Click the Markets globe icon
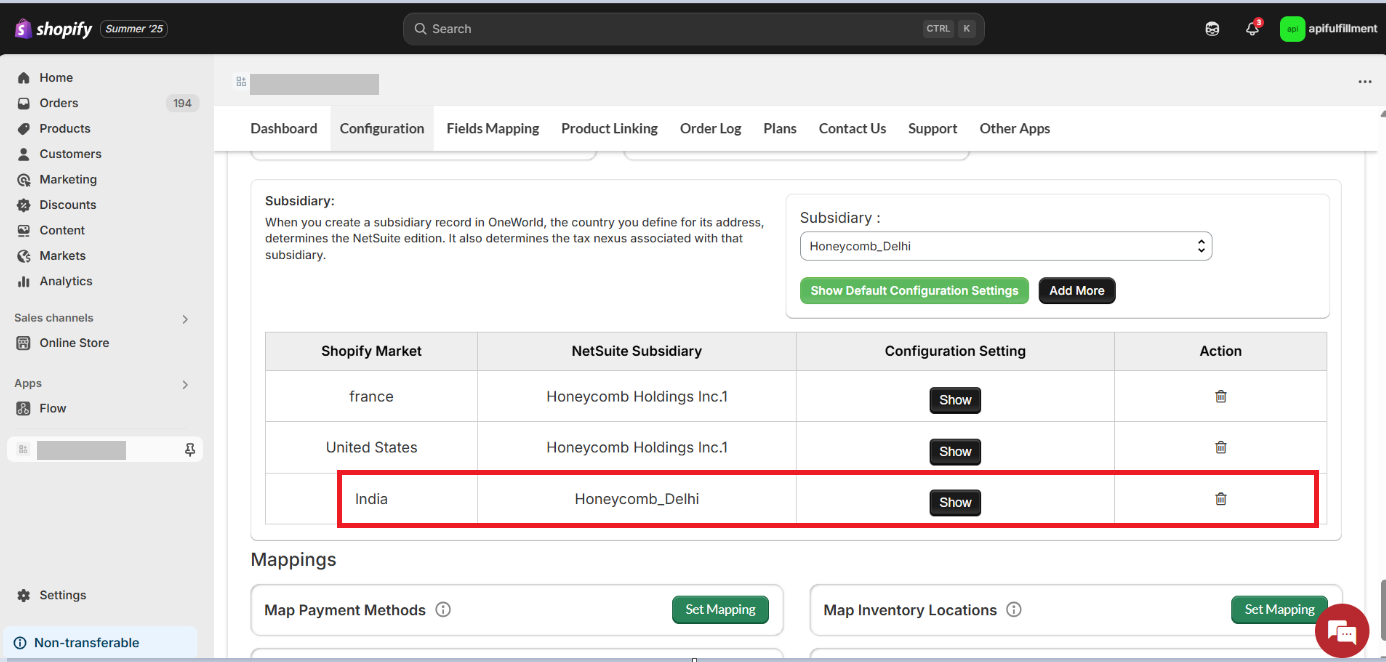The height and width of the screenshot is (662, 1386). click(24, 256)
